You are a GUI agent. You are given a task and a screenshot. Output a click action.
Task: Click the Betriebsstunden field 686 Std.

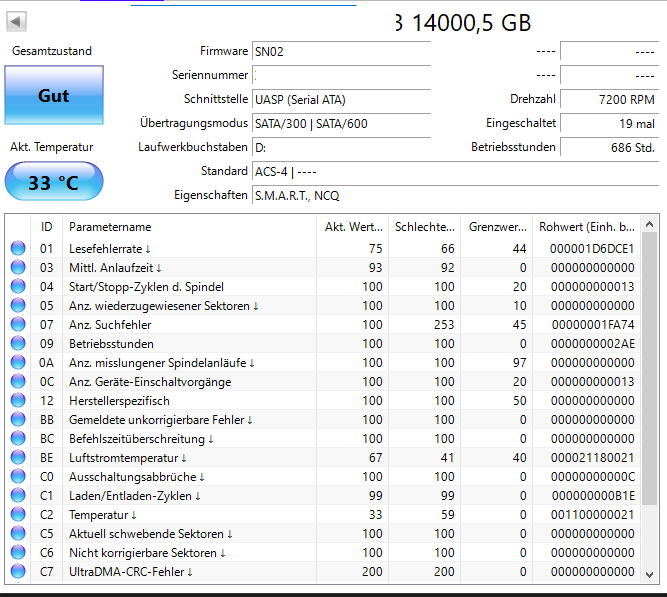610,148
